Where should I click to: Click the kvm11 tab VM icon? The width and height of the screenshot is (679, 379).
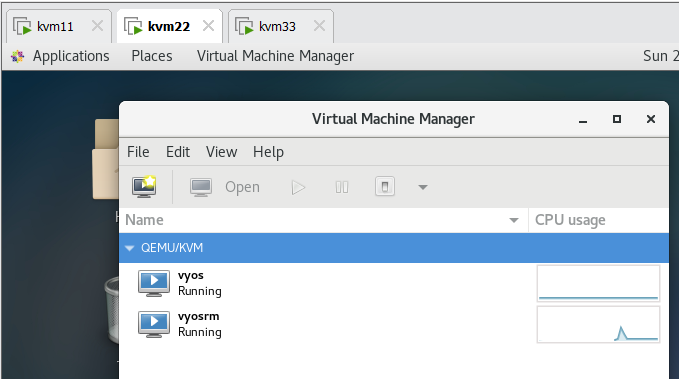point(23,26)
